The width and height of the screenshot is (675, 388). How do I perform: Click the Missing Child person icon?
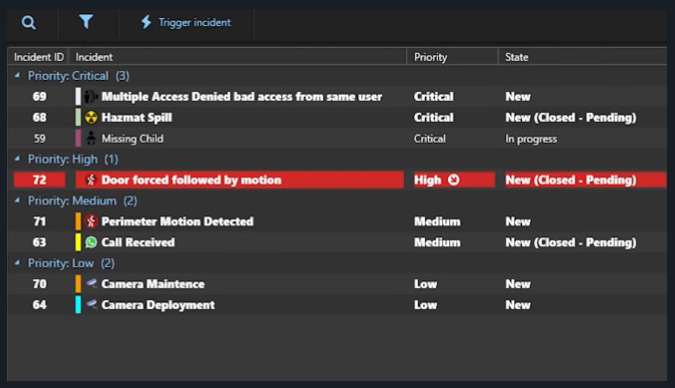click(91, 138)
